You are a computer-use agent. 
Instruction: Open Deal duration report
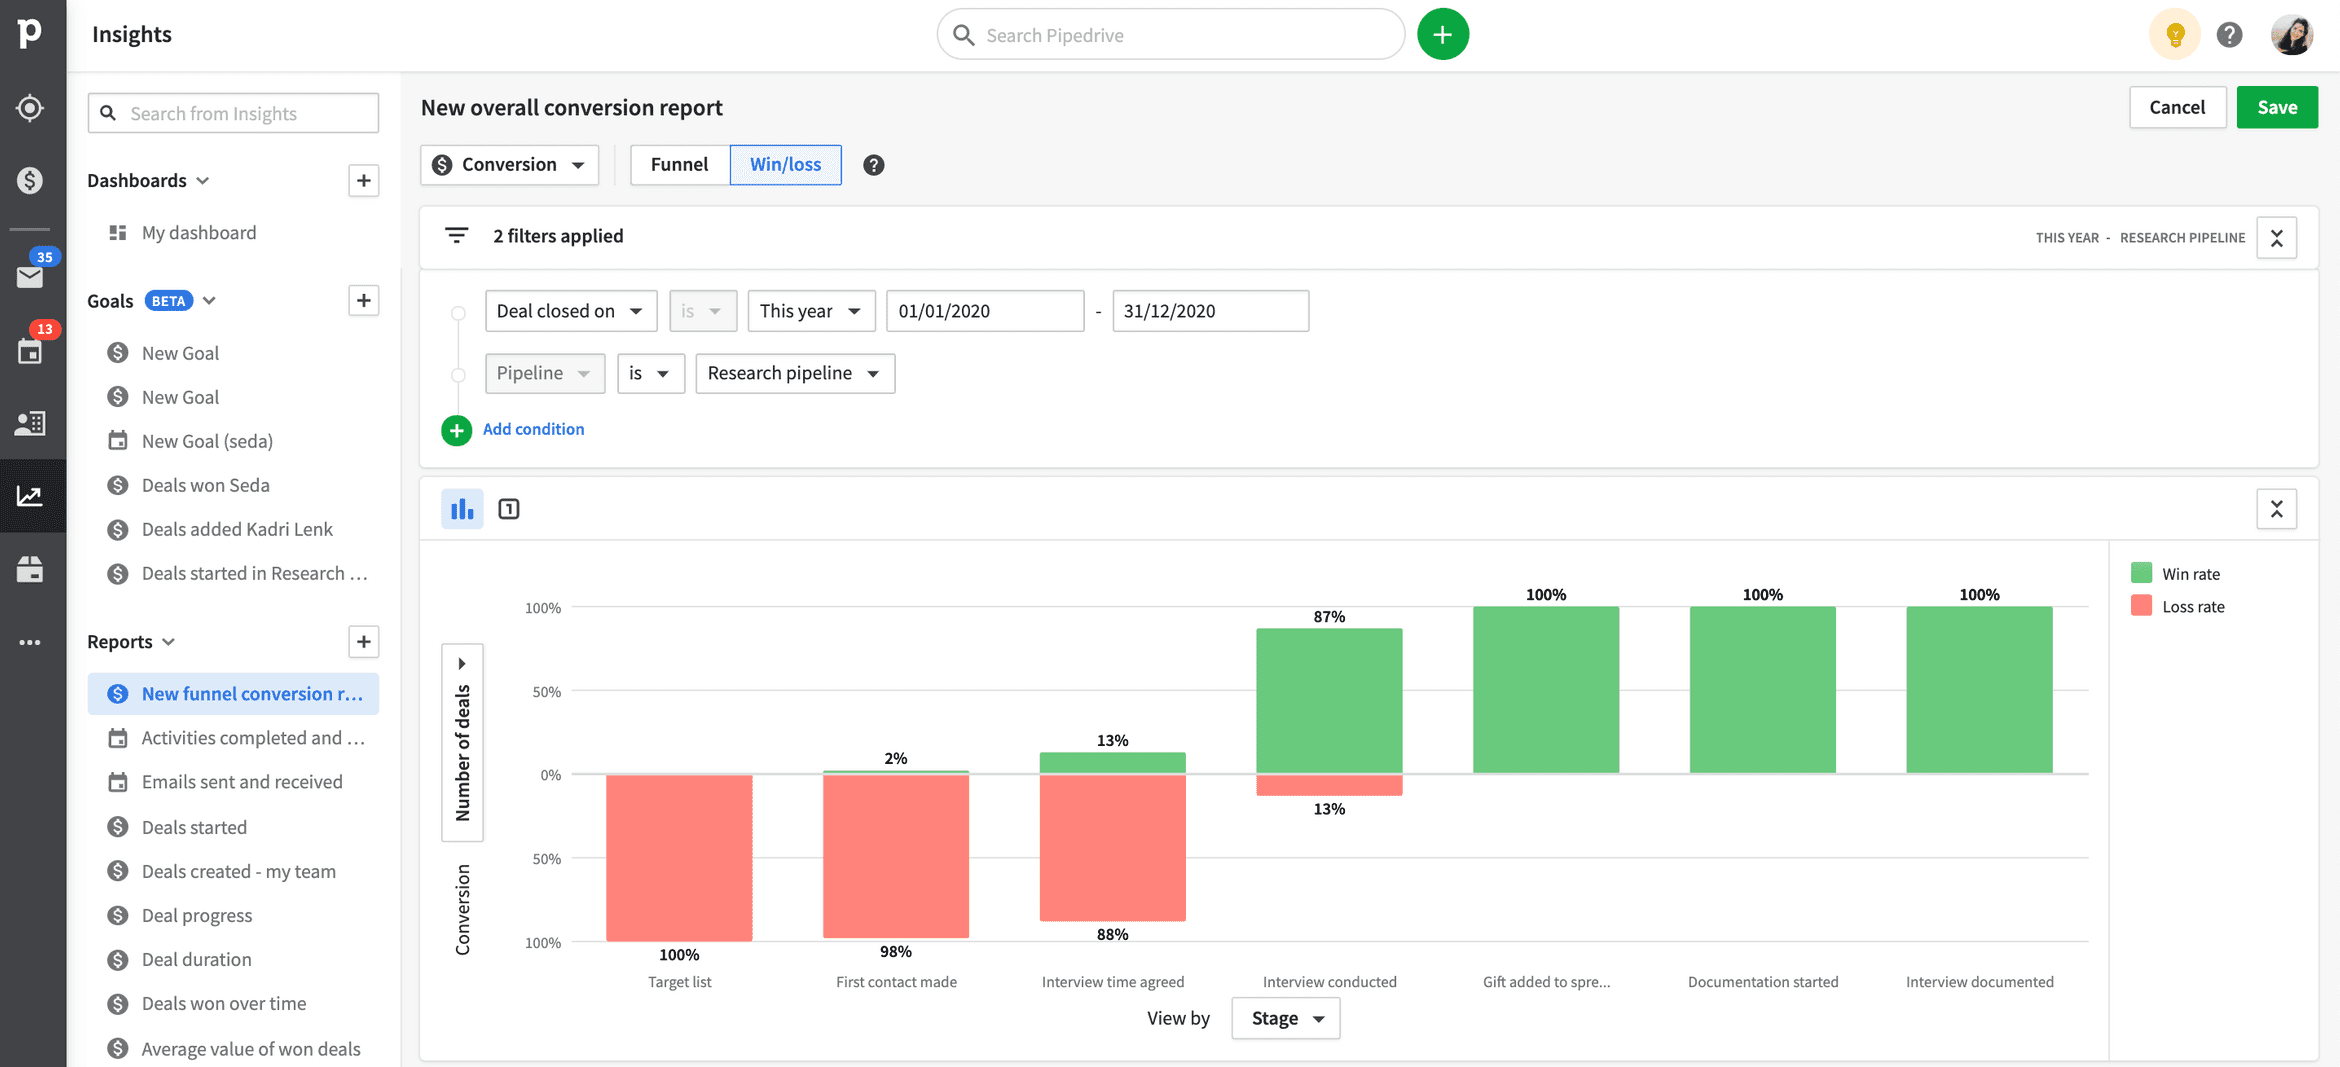(196, 959)
